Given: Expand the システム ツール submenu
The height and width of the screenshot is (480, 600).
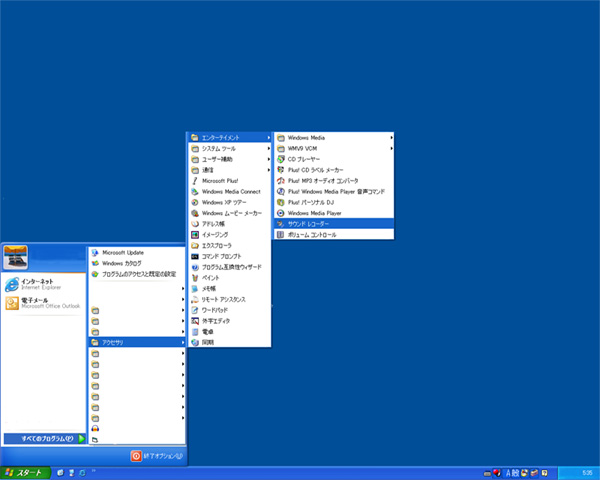Looking at the screenshot, I should click(x=230, y=148).
